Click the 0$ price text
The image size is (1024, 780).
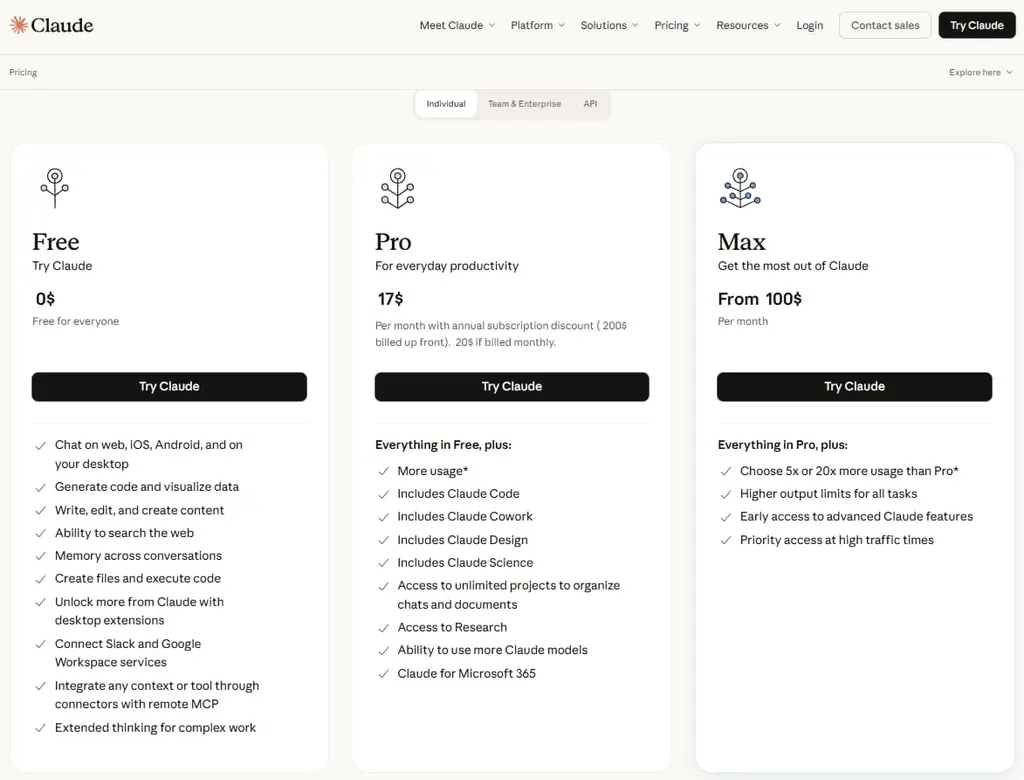pyautogui.click(x=45, y=299)
